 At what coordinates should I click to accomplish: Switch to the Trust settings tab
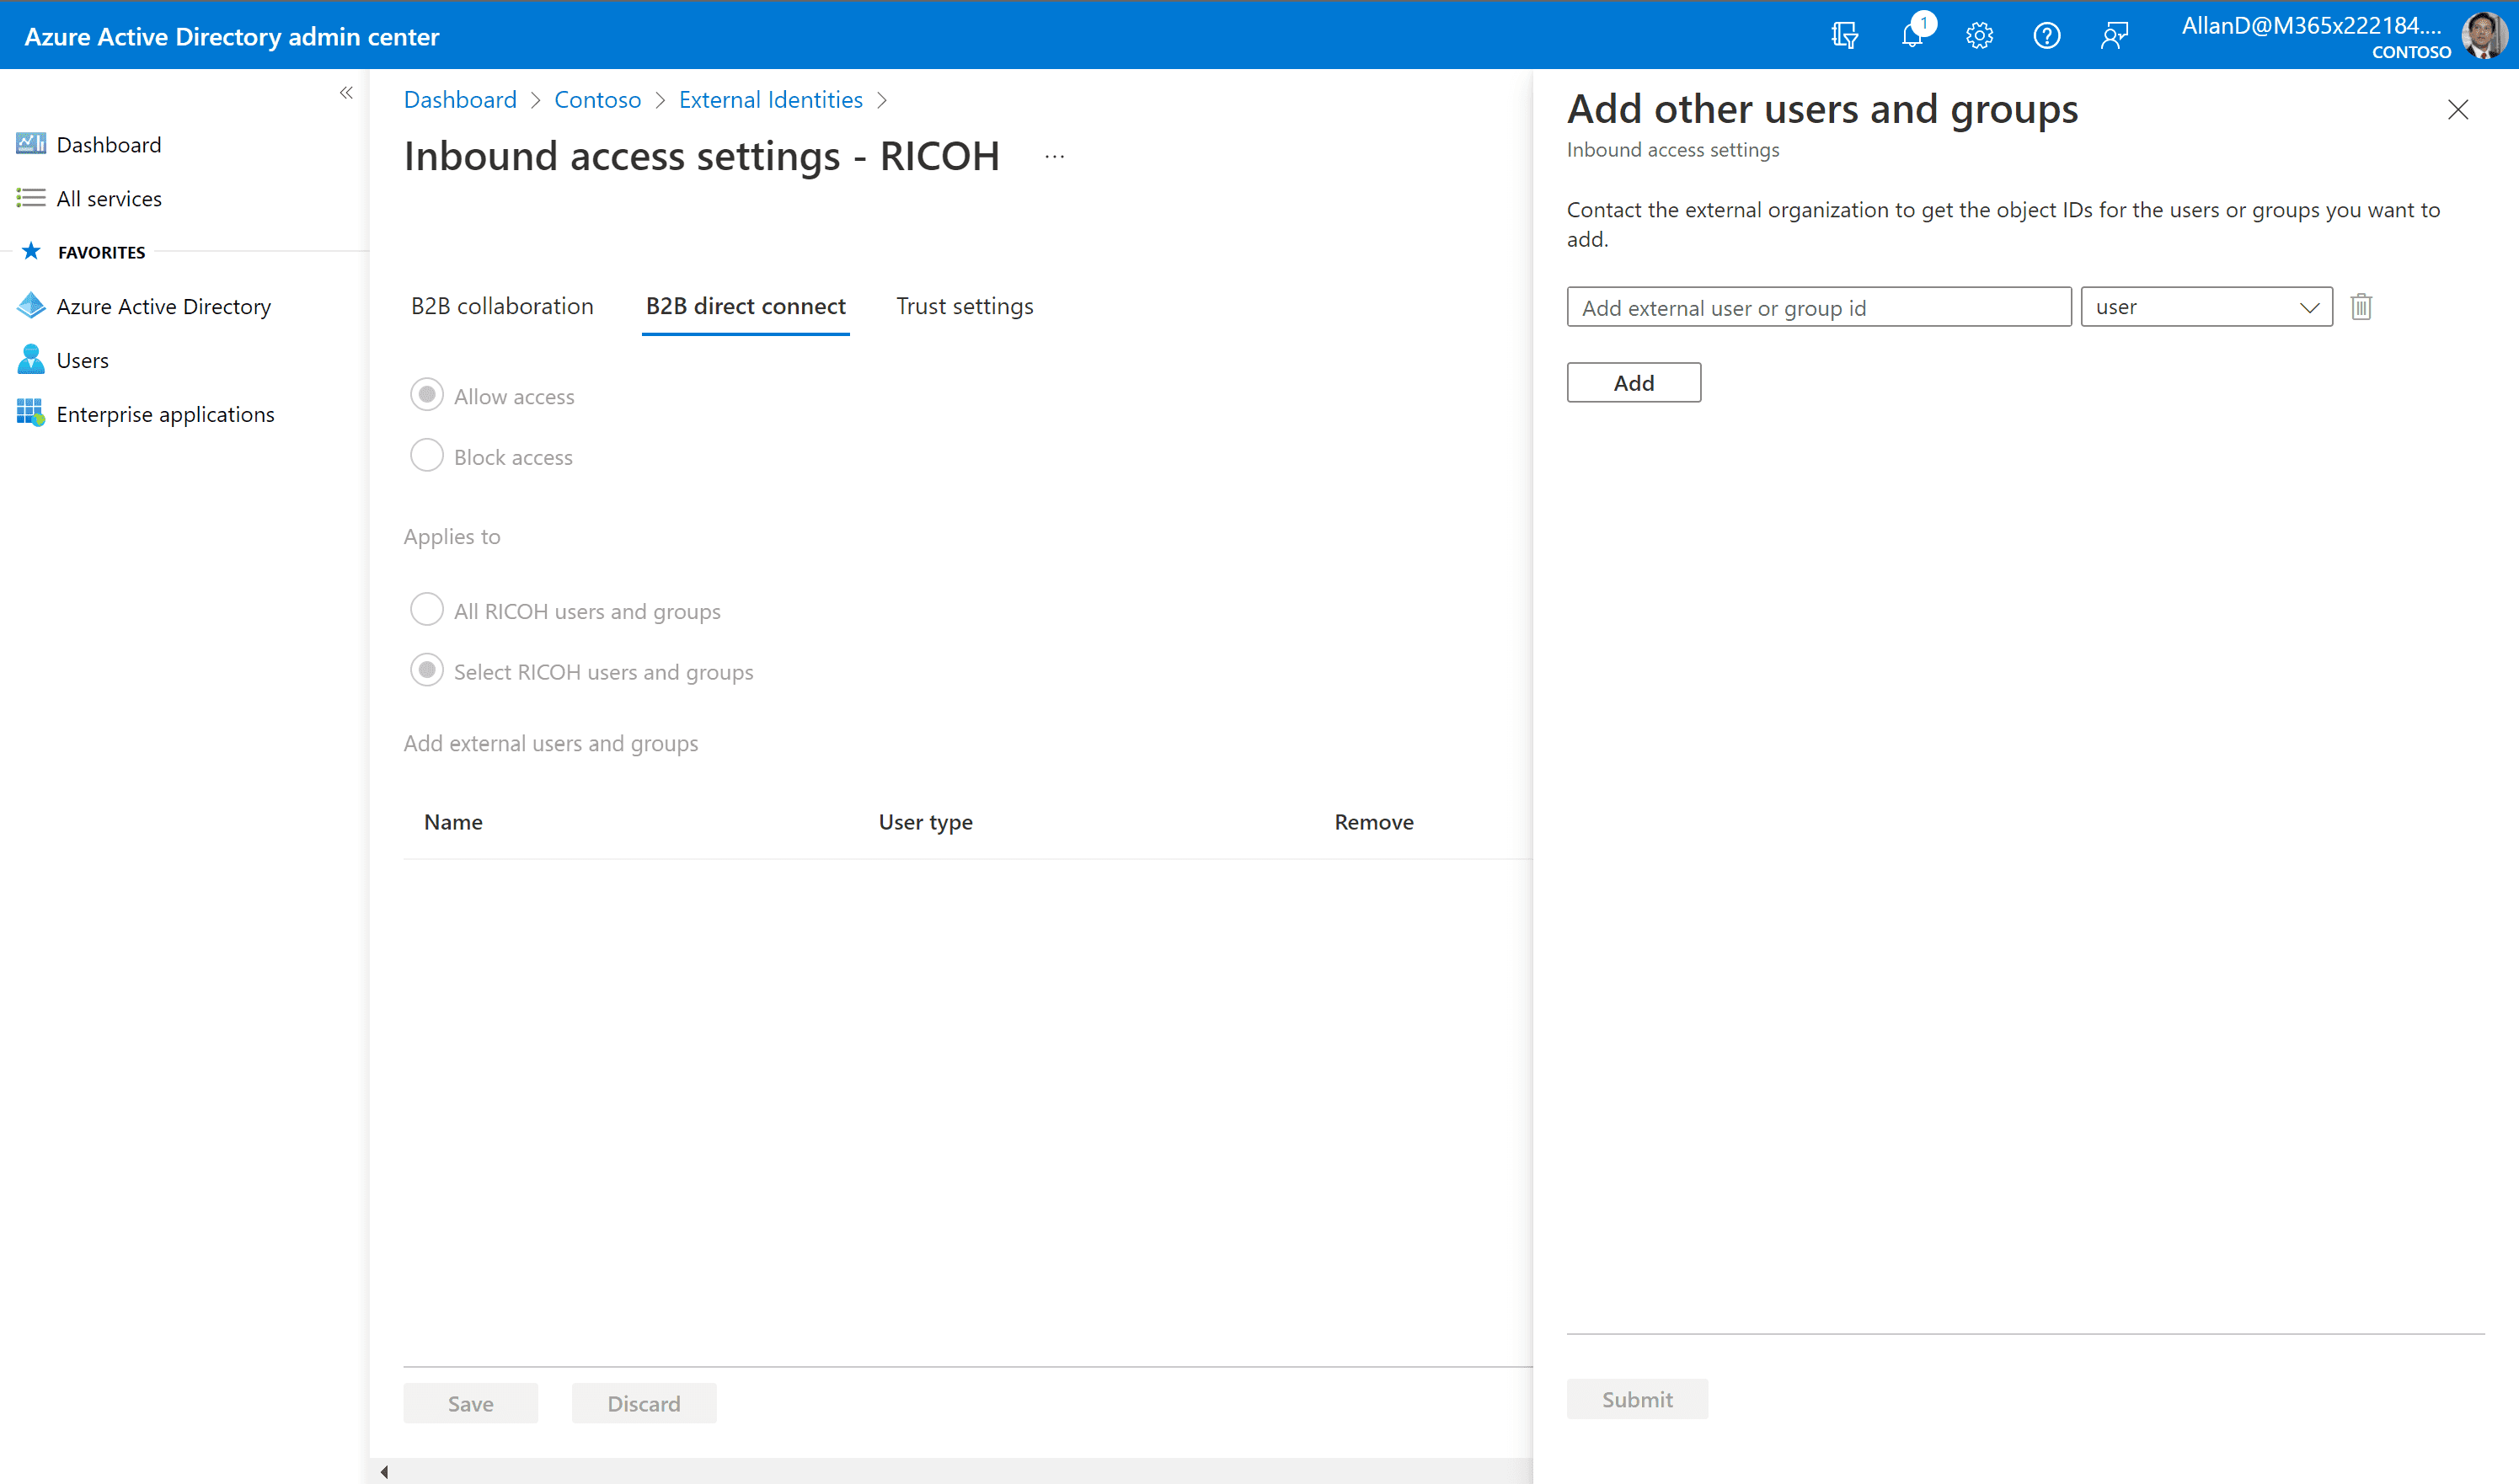pyautogui.click(x=964, y=306)
